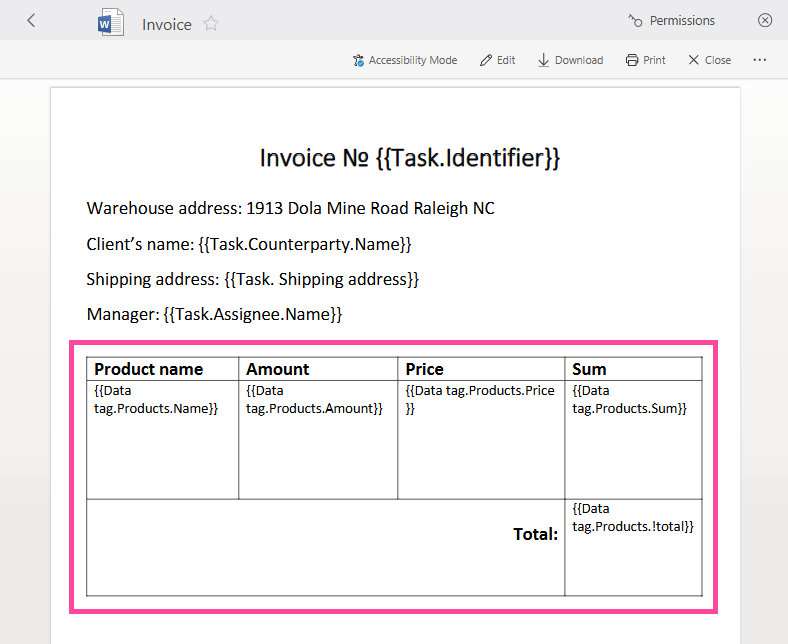Click Close in the document toolbar
The height and width of the screenshot is (644, 788).
coord(709,60)
